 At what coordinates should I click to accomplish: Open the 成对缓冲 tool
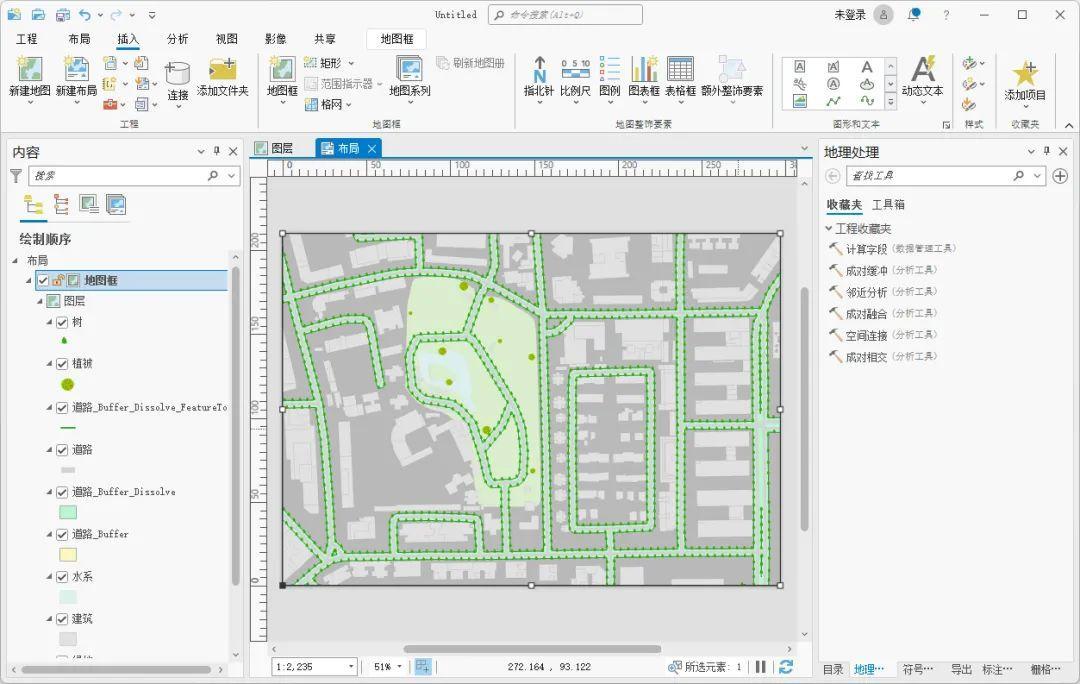point(866,271)
